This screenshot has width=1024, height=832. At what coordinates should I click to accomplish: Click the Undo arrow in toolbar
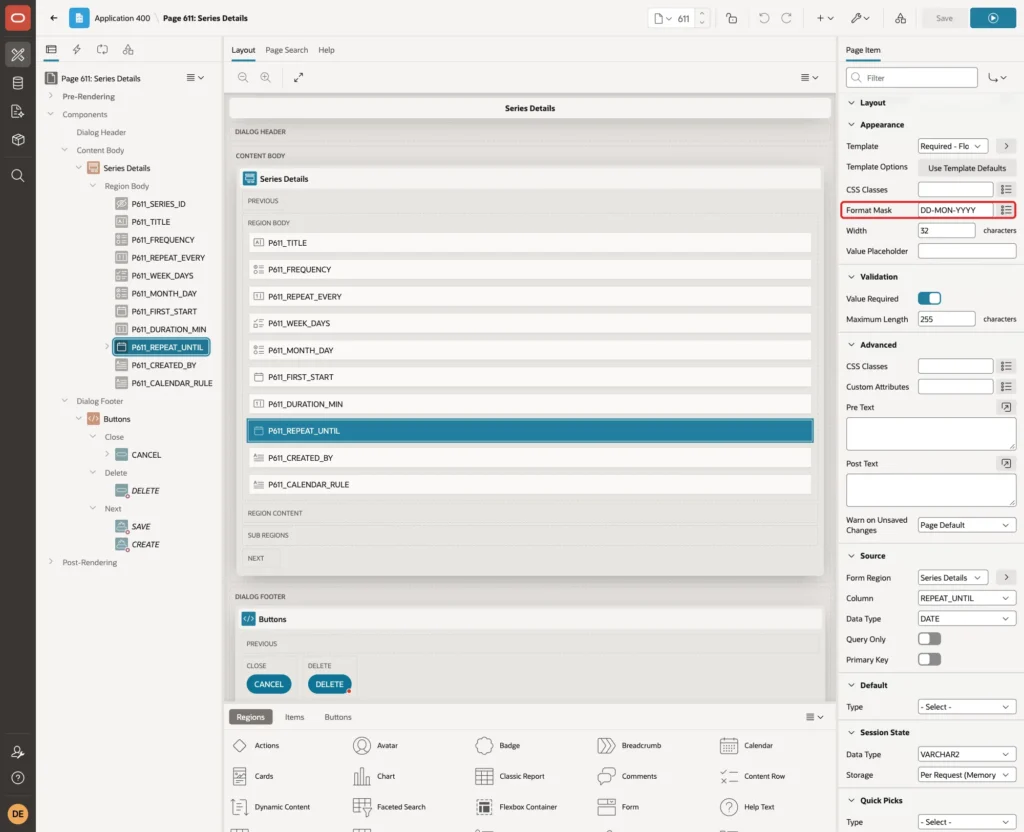[x=763, y=18]
